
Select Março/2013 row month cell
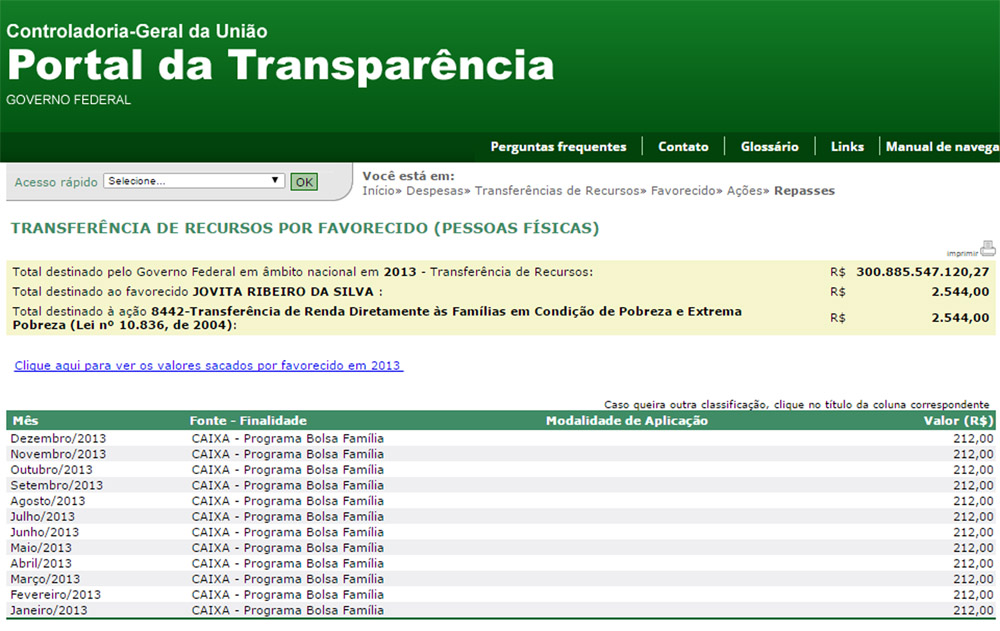pos(45,579)
